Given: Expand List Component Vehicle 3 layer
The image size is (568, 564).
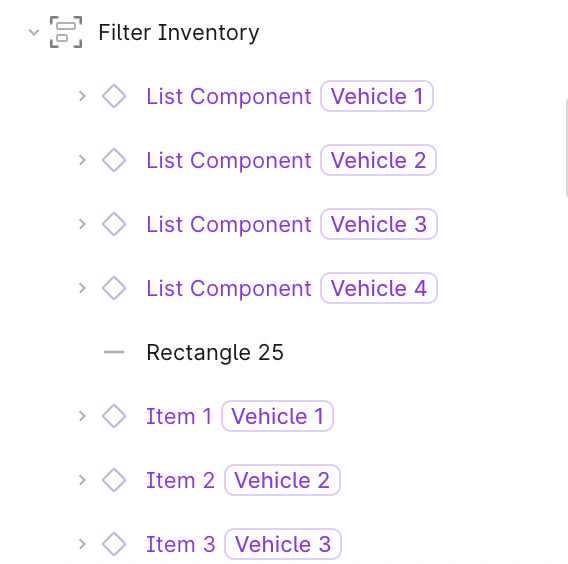Looking at the screenshot, I should (x=82, y=224).
